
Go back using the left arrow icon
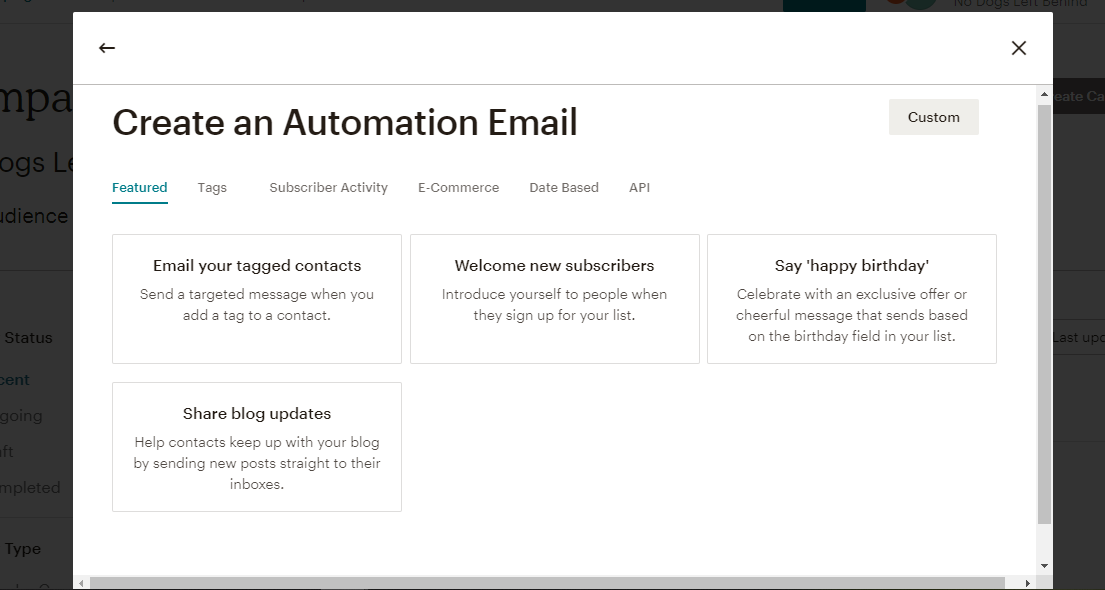[106, 48]
